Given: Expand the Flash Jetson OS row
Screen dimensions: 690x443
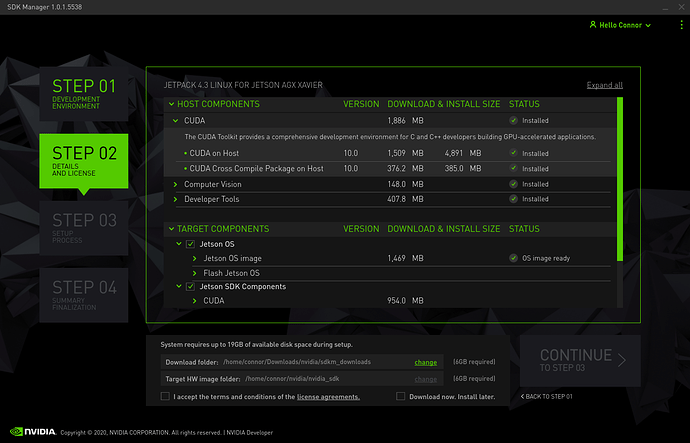Looking at the screenshot, I should tap(195, 273).
